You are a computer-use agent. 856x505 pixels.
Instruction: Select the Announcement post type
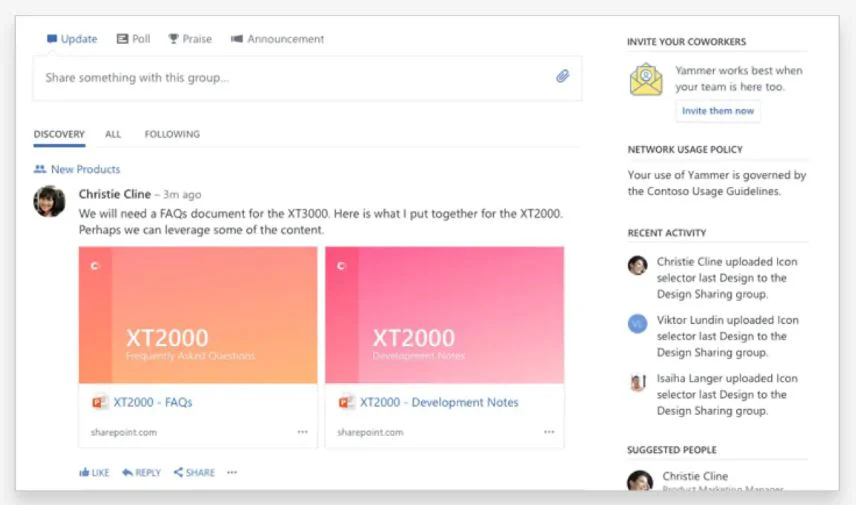click(277, 39)
